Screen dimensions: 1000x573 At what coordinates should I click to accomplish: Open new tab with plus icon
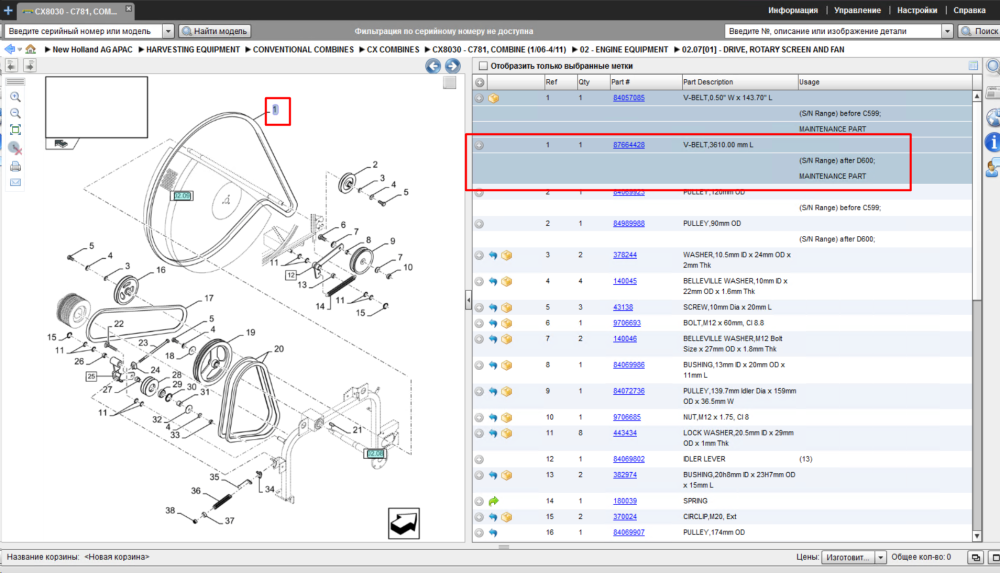coord(8,10)
